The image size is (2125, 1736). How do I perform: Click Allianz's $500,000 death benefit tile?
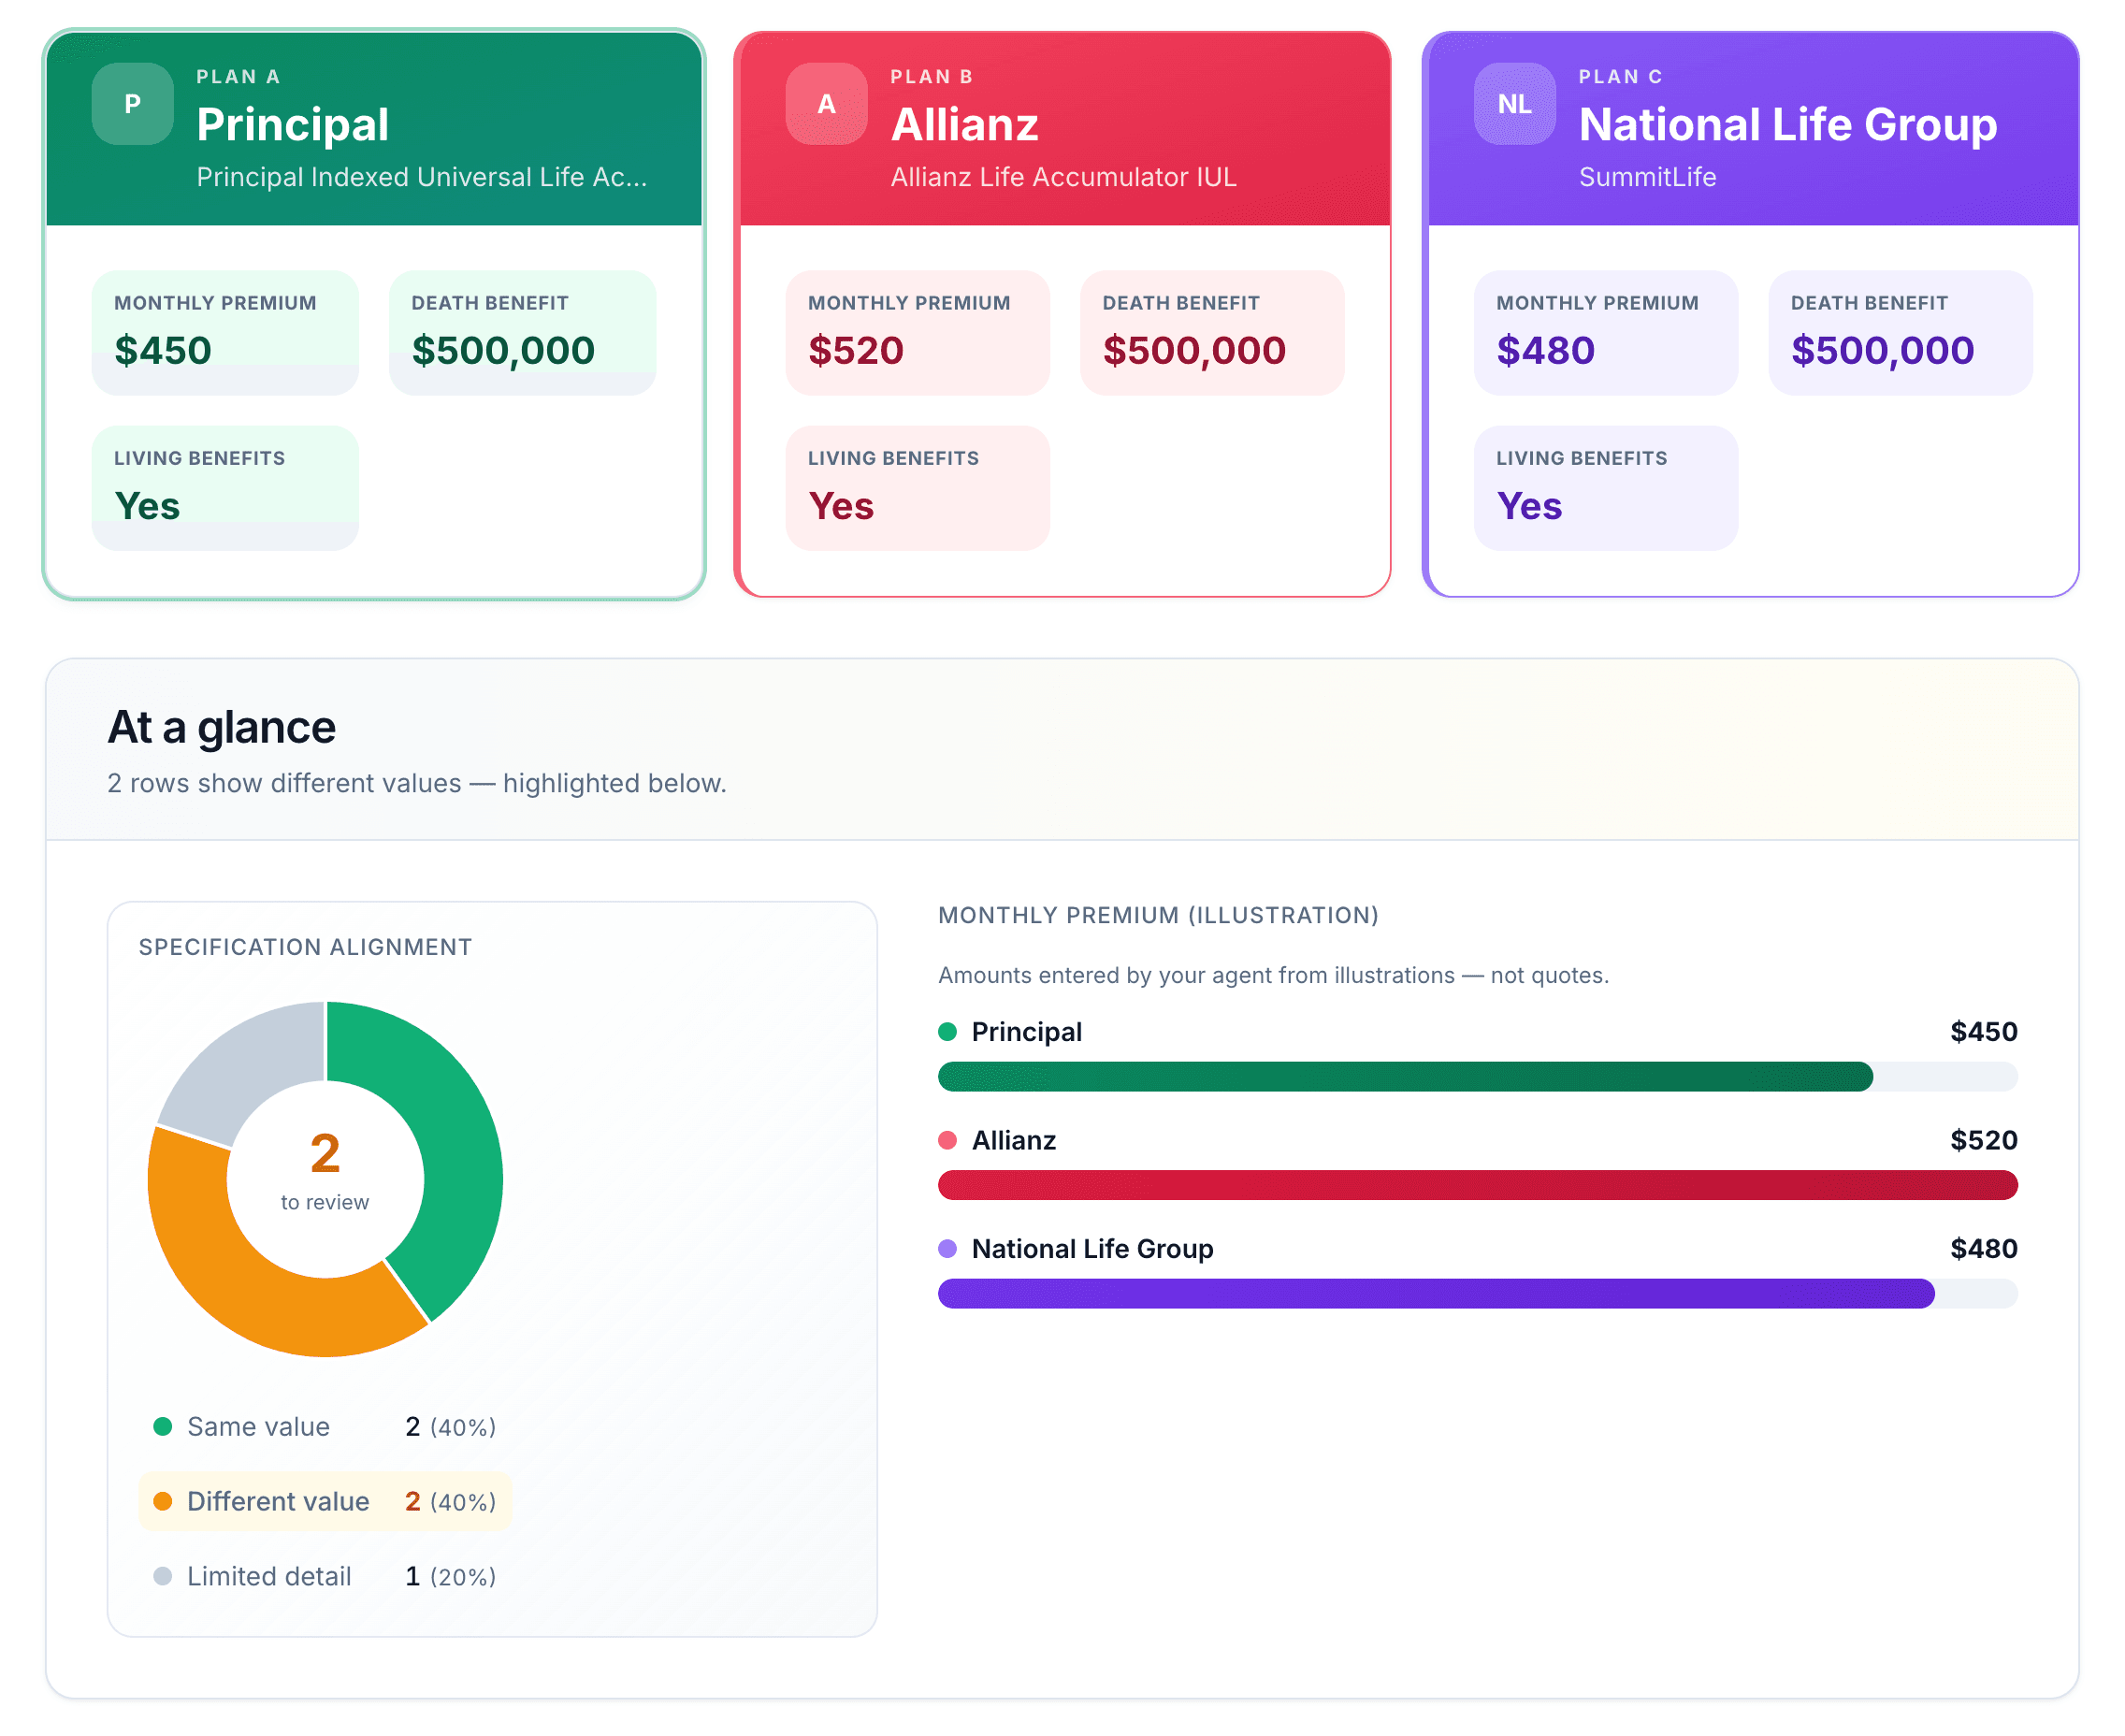1212,333
